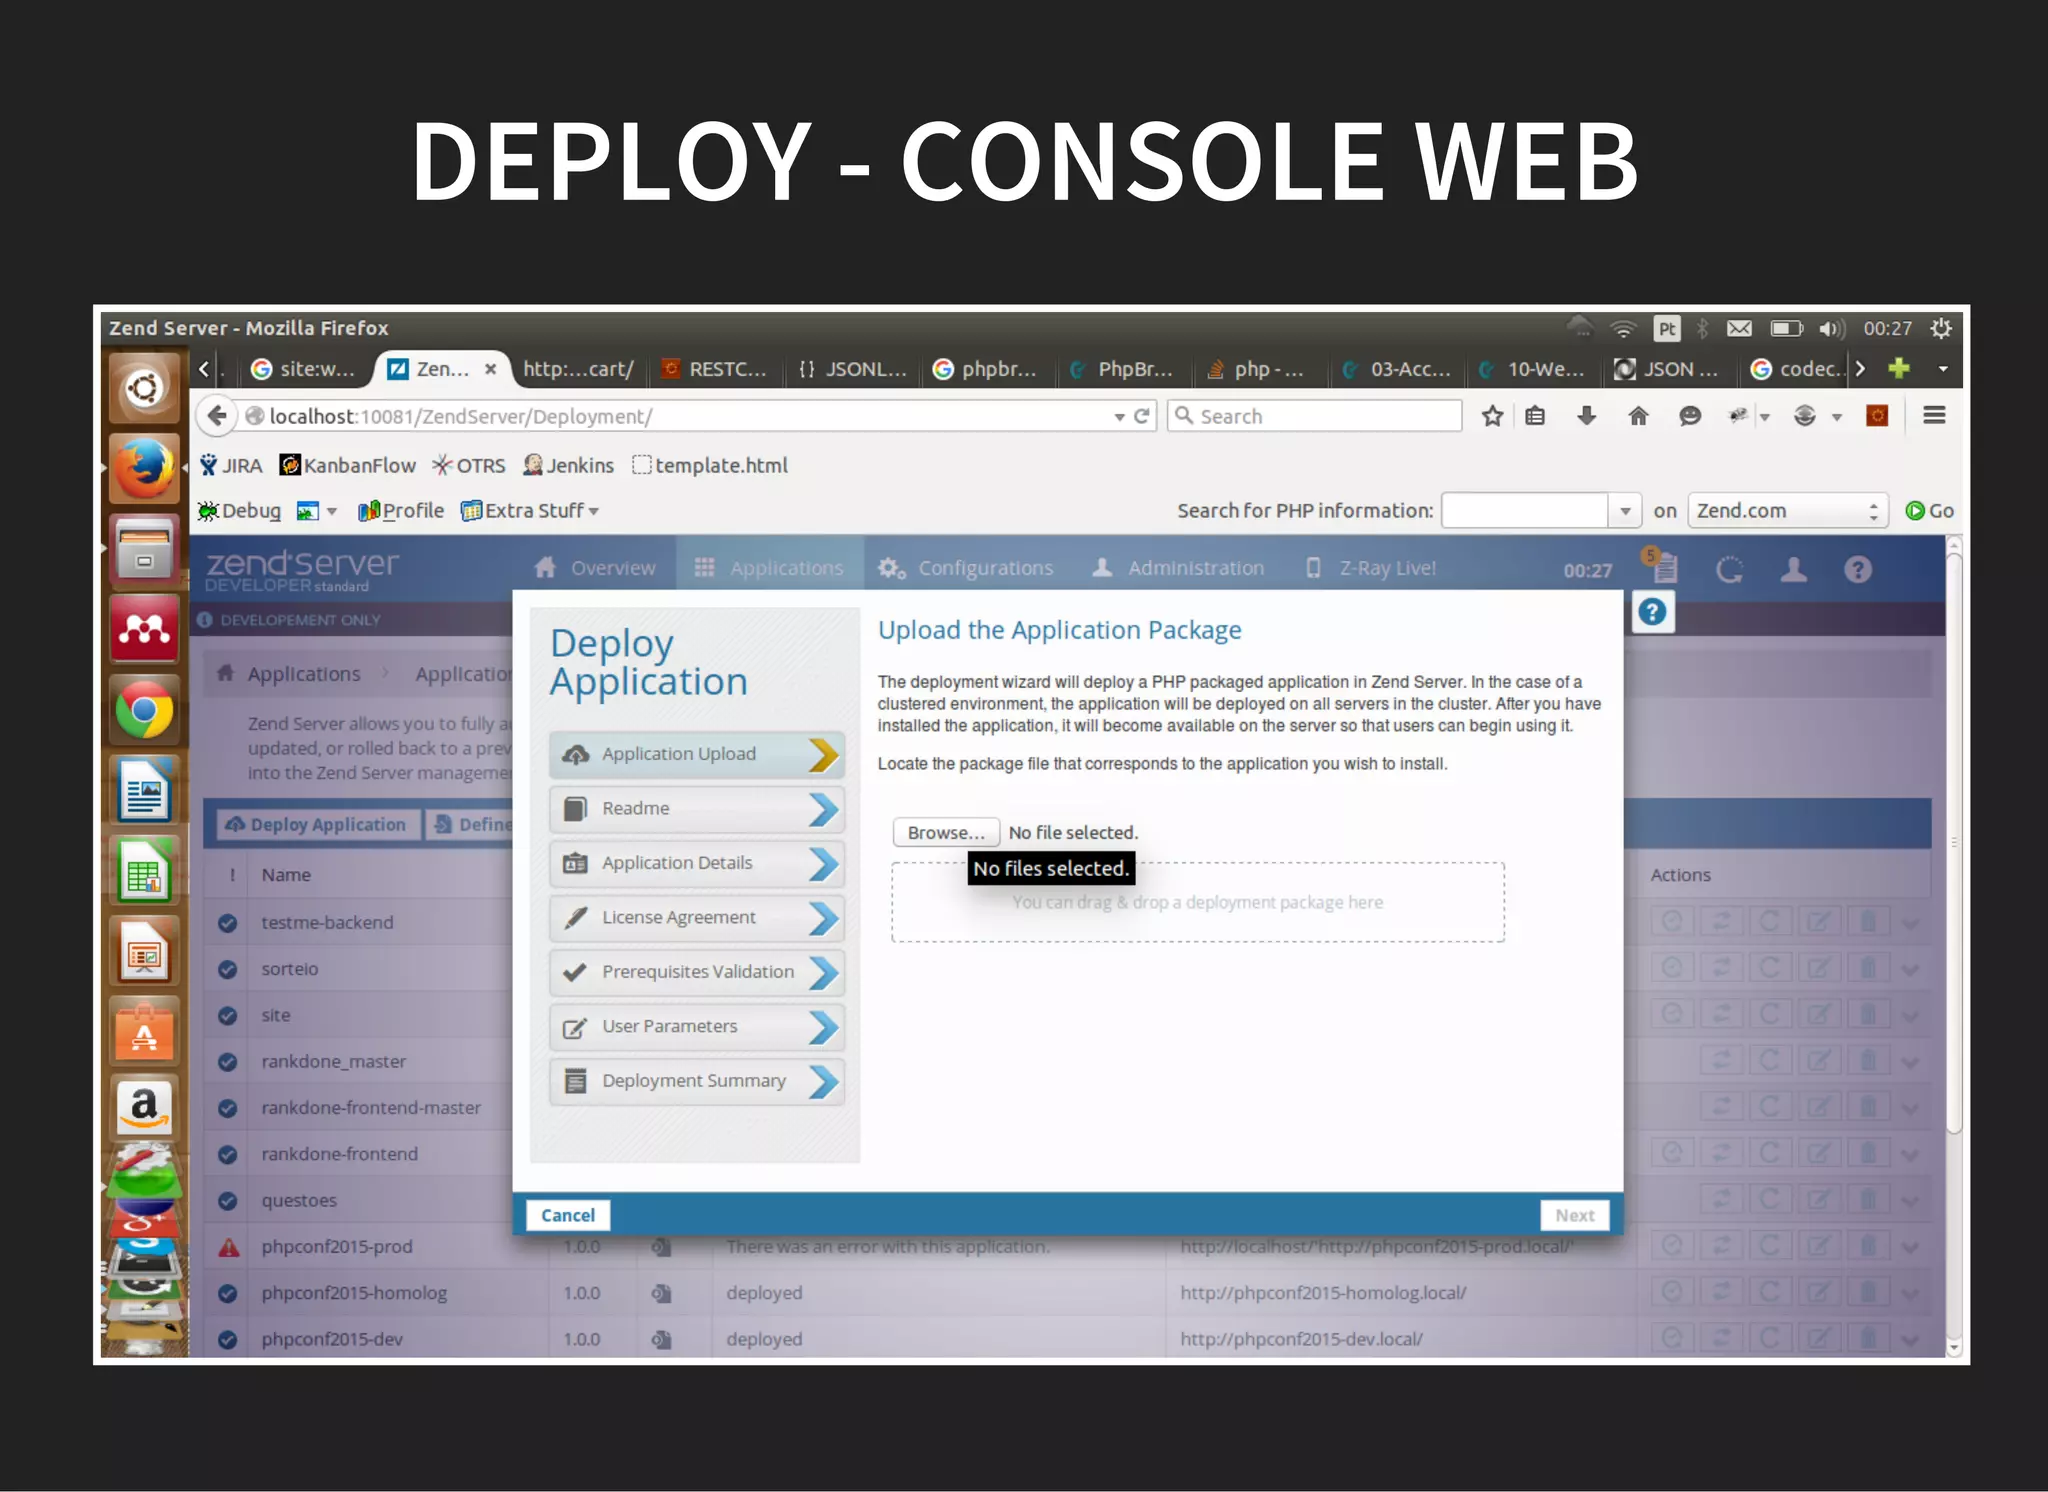Viewport: 2048px width, 1492px height.
Task: Click the Profile toolbar button
Action: coord(401,511)
